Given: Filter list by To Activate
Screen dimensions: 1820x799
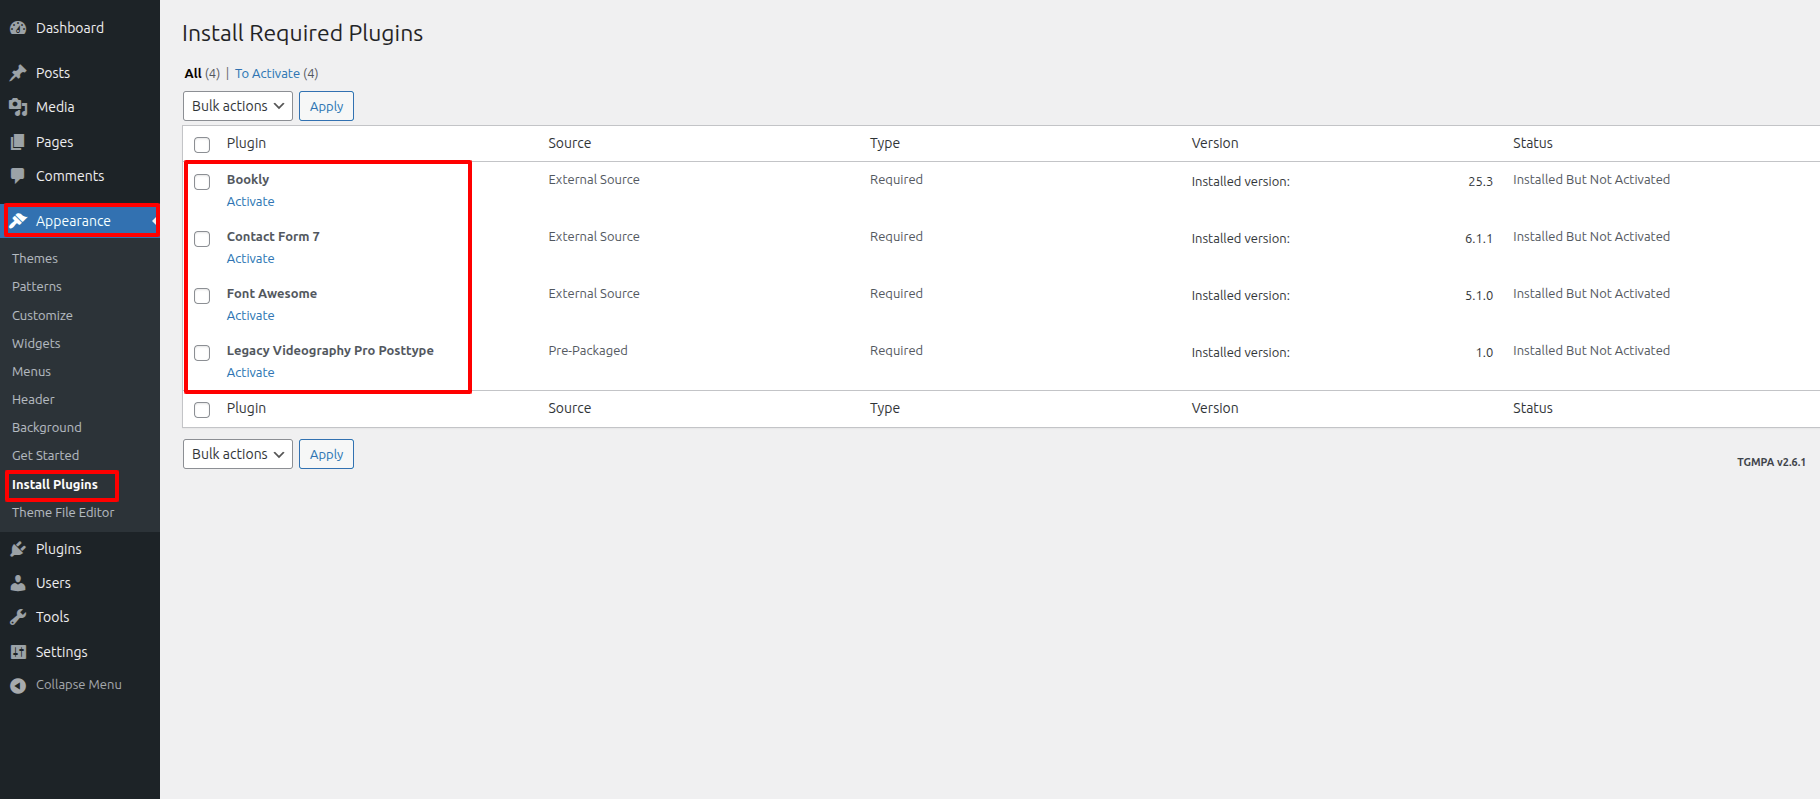Looking at the screenshot, I should pyautogui.click(x=267, y=74).
